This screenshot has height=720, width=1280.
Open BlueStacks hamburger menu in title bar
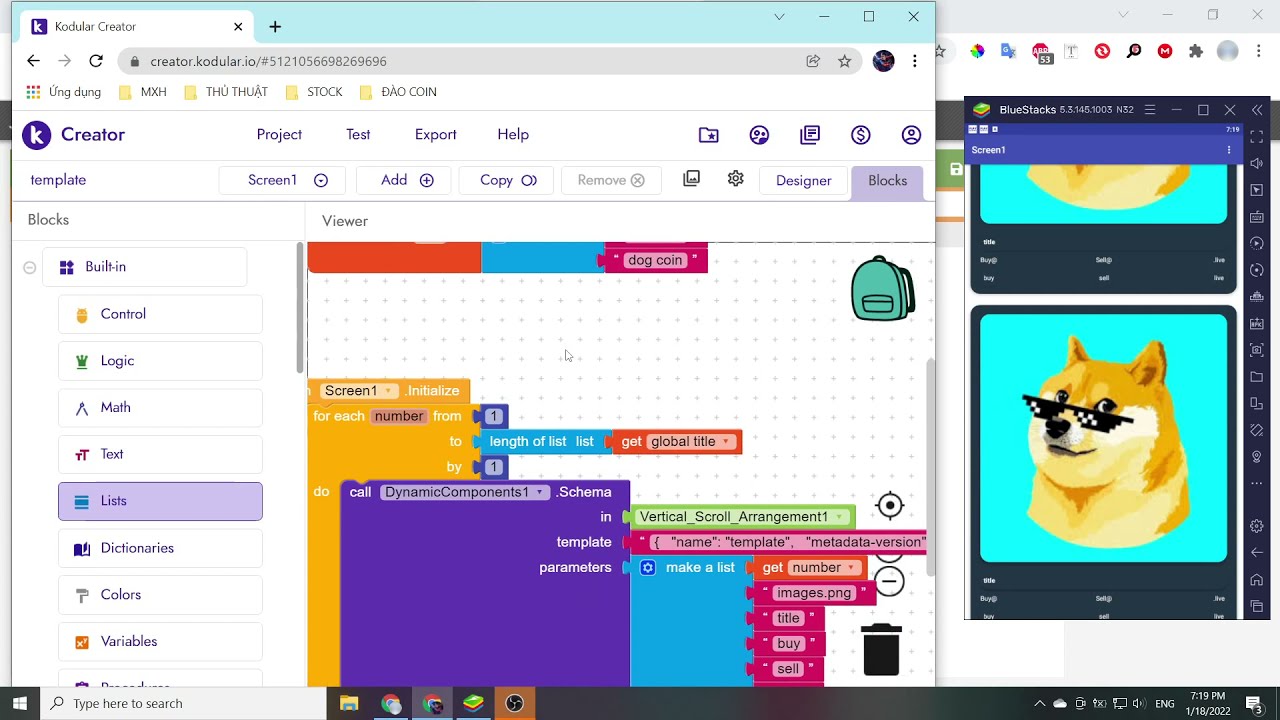coord(1150,110)
